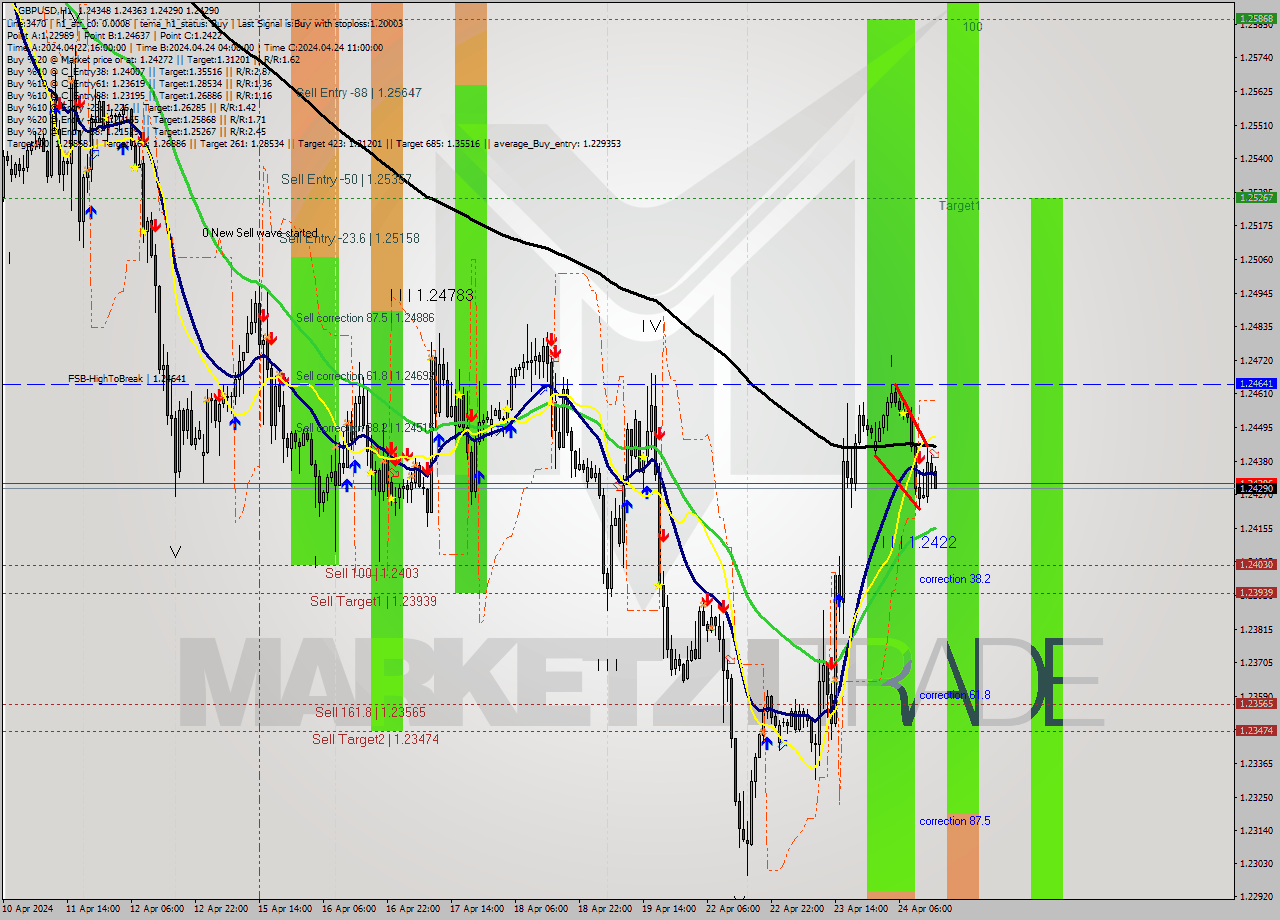The height and width of the screenshot is (920, 1280).
Task: Click the 'Sell Target2 | 1.23474' label
Action: click(x=375, y=739)
